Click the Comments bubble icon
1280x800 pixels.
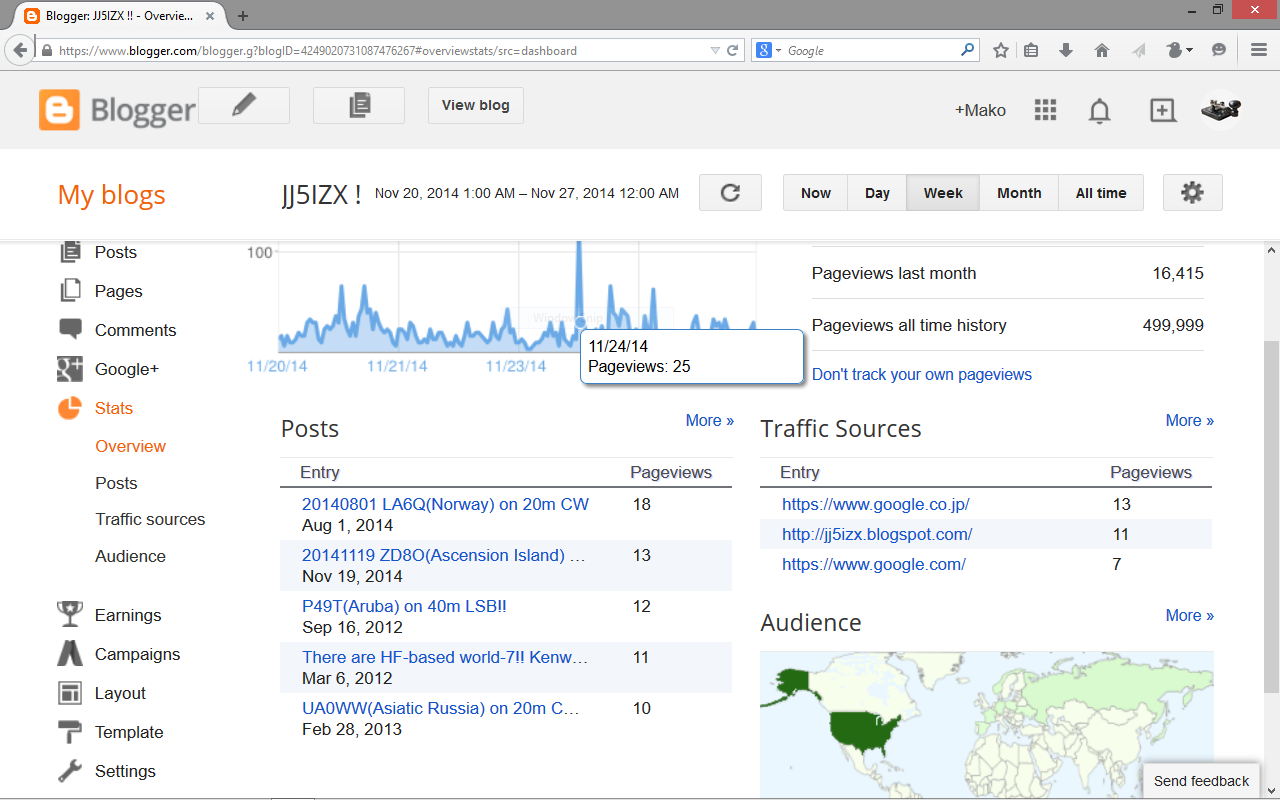click(70, 330)
